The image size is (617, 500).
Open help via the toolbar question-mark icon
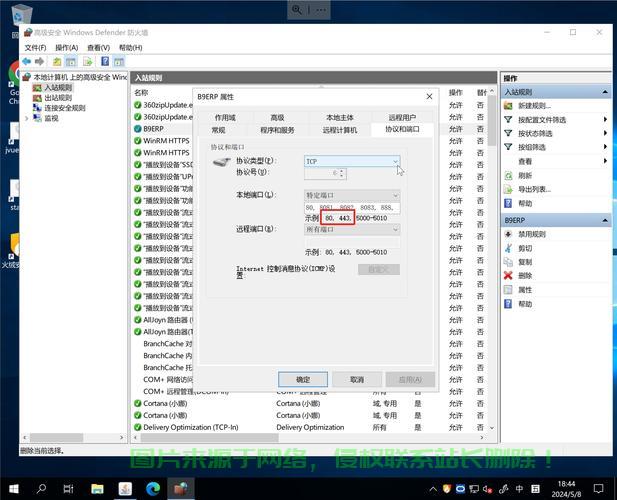click(x=105, y=61)
